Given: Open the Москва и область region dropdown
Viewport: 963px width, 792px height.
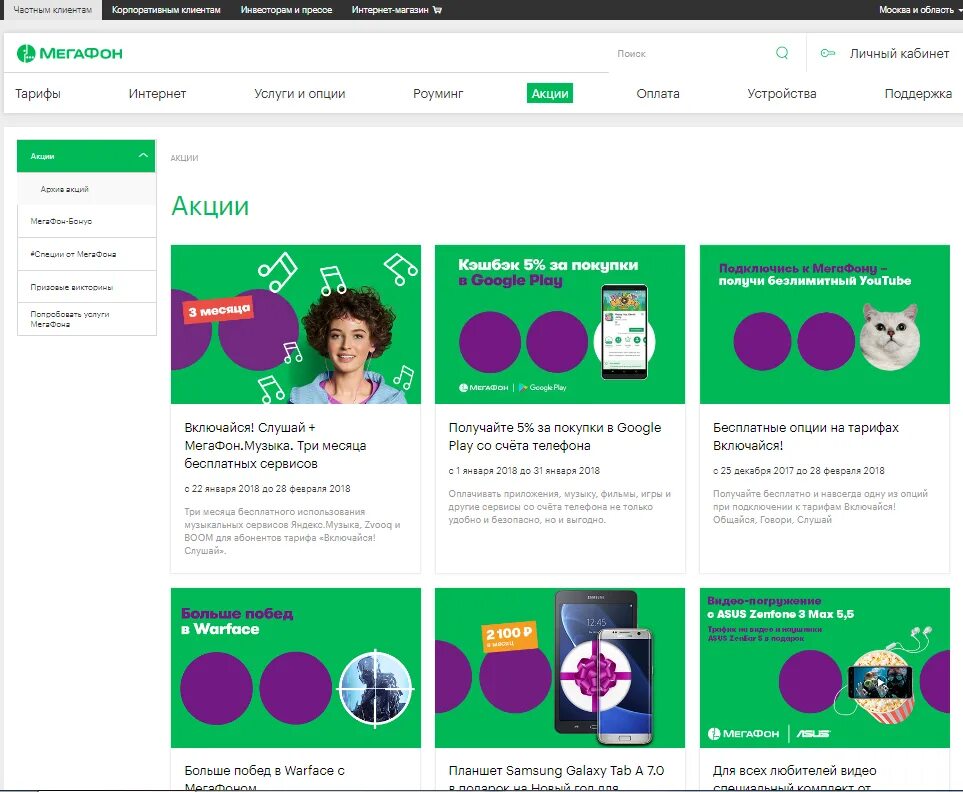Looking at the screenshot, I should 920,10.
